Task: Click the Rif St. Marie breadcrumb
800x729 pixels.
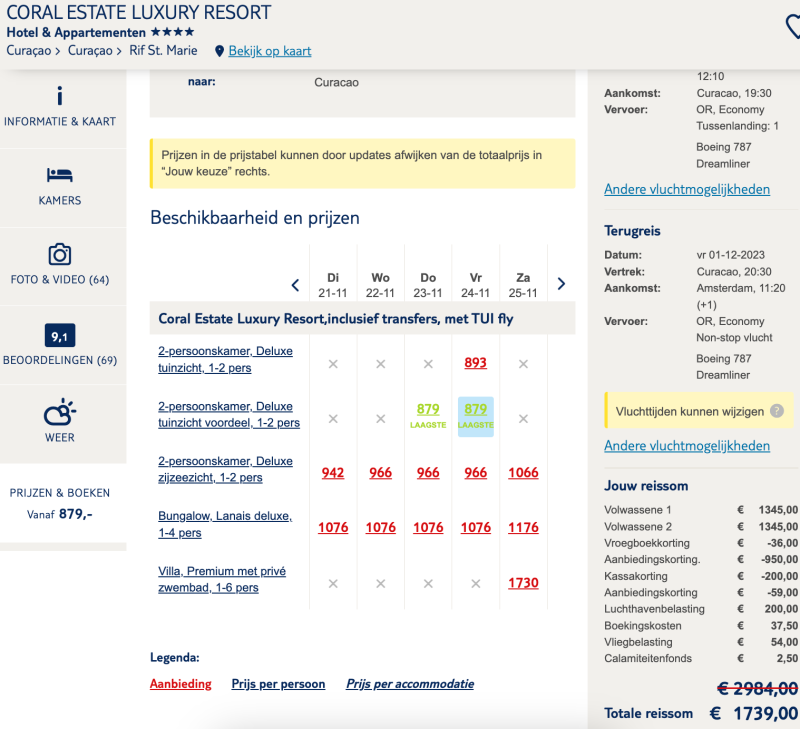Action: point(163,51)
